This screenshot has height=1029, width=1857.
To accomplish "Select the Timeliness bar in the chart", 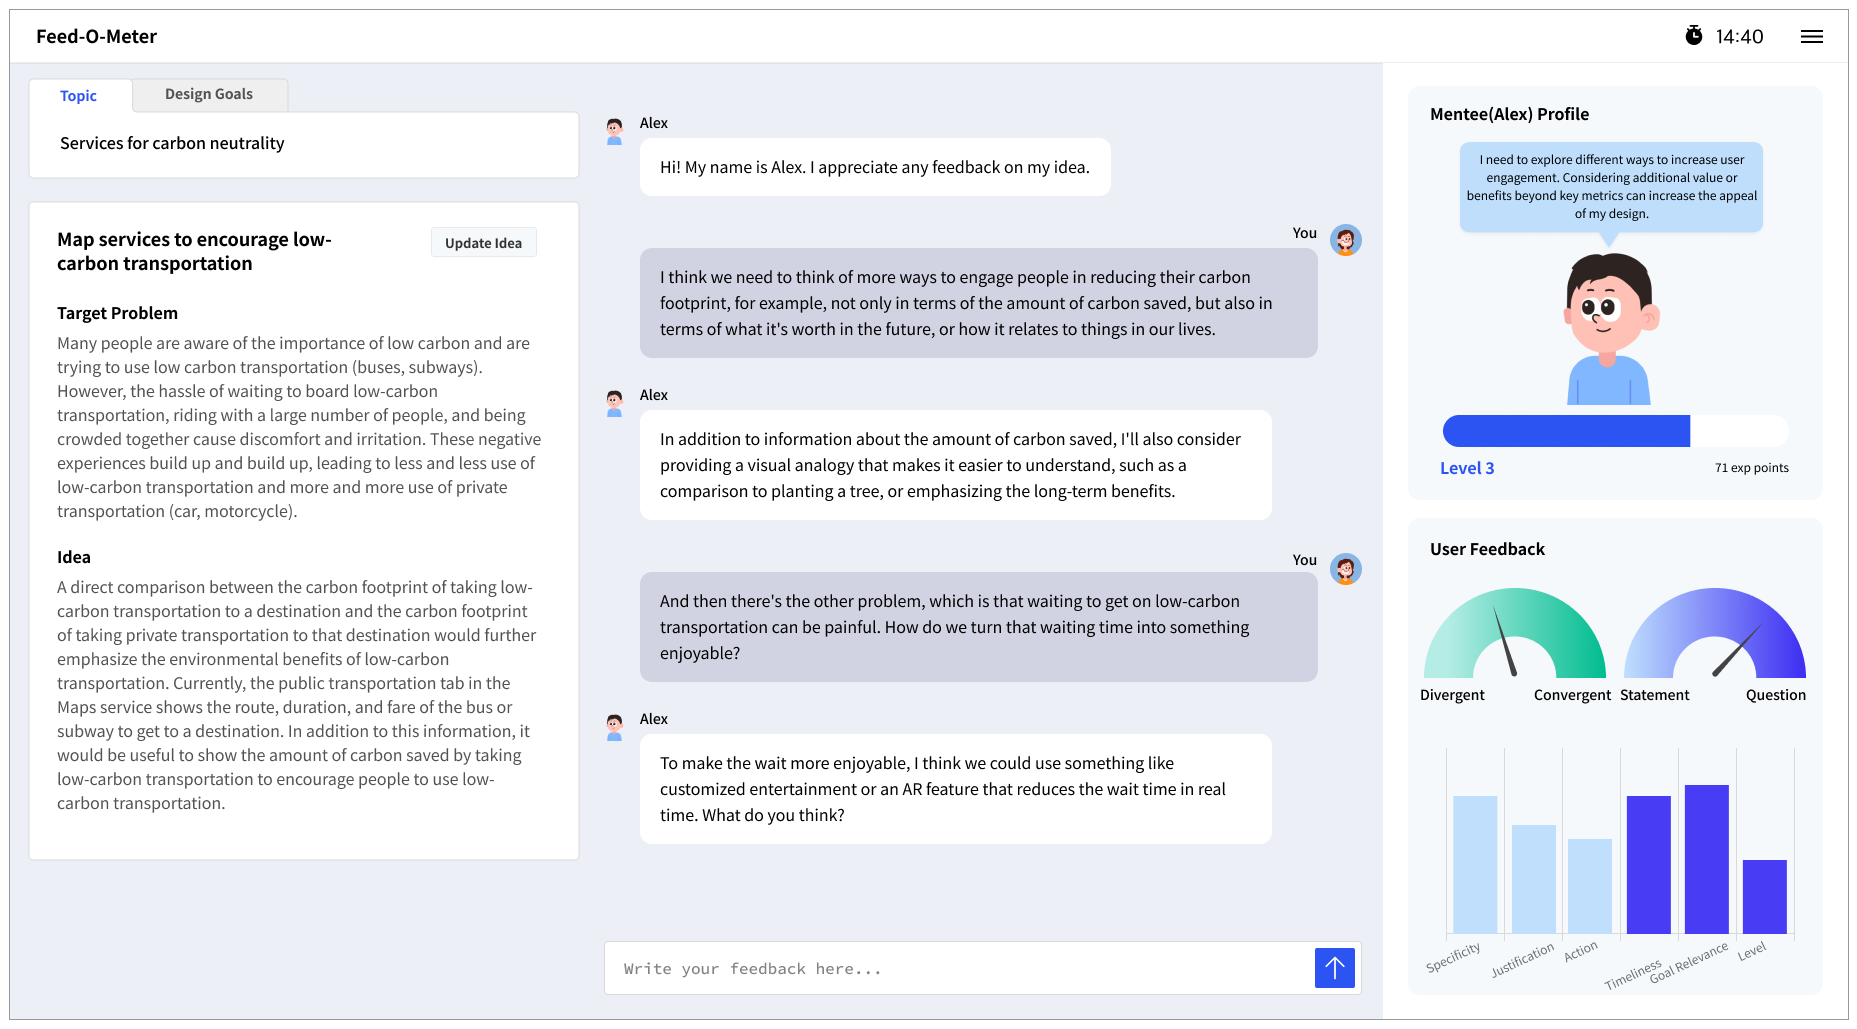I will pos(1649,865).
